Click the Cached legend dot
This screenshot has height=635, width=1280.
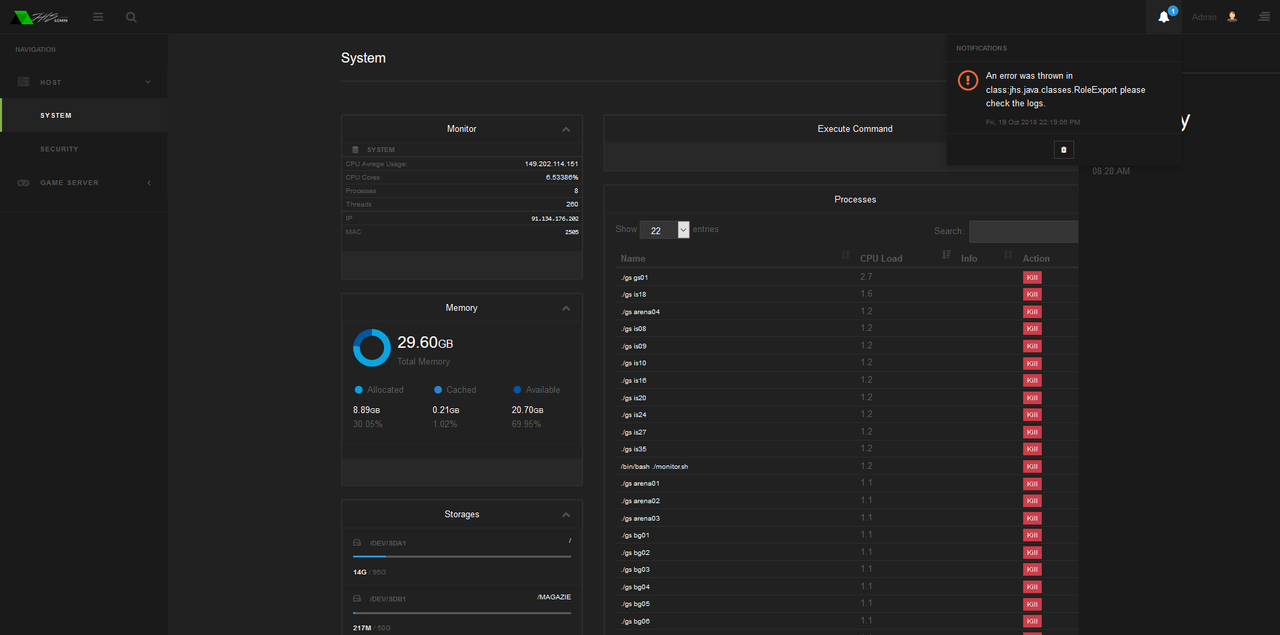coord(438,390)
